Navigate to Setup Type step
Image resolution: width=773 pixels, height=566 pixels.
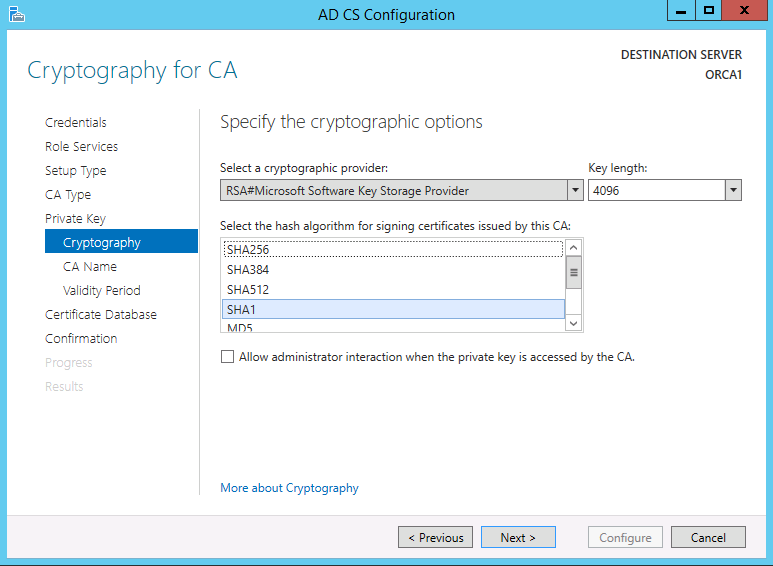coord(76,171)
